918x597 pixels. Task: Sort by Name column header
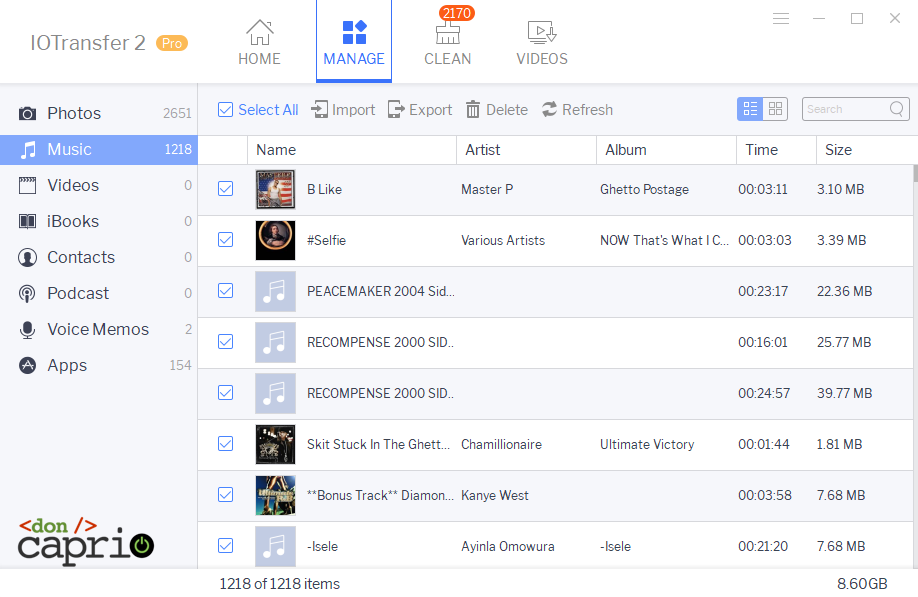tap(352, 150)
